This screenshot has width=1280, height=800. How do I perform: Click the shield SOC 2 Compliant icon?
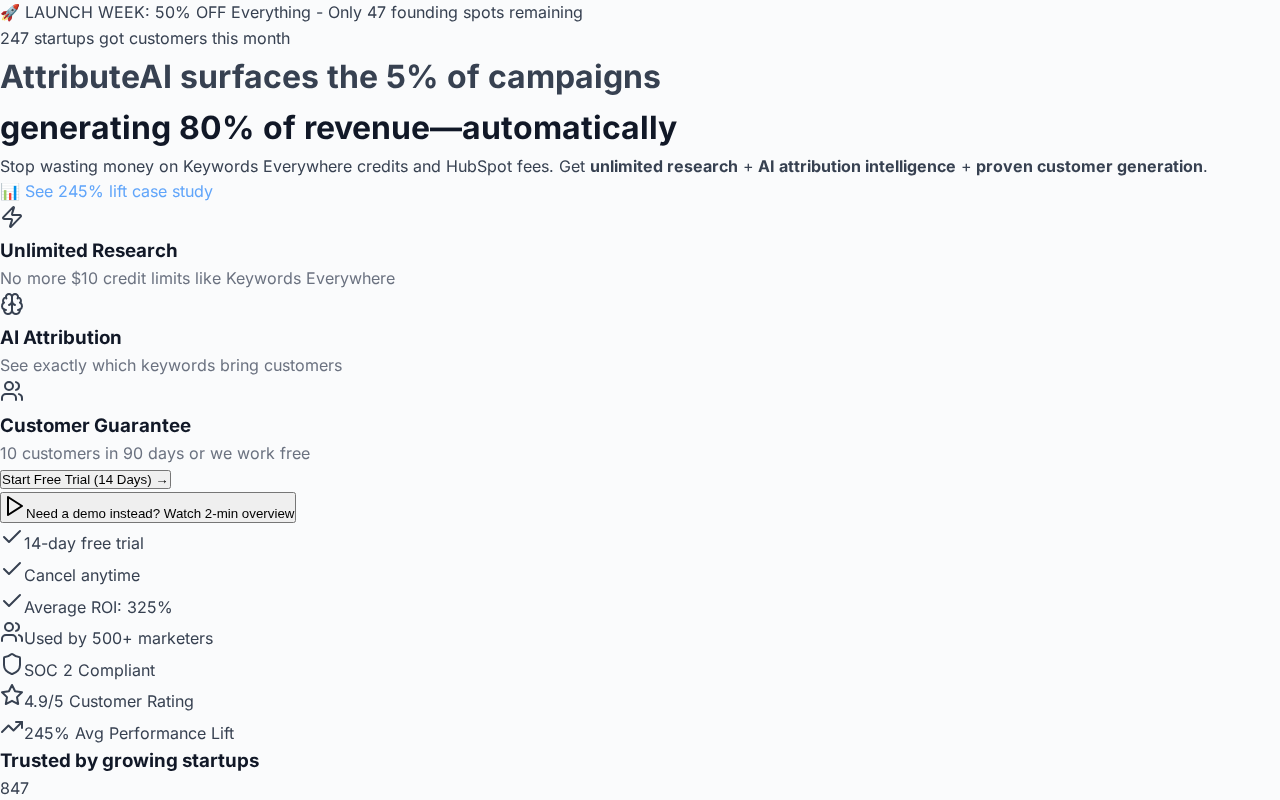tap(12, 664)
